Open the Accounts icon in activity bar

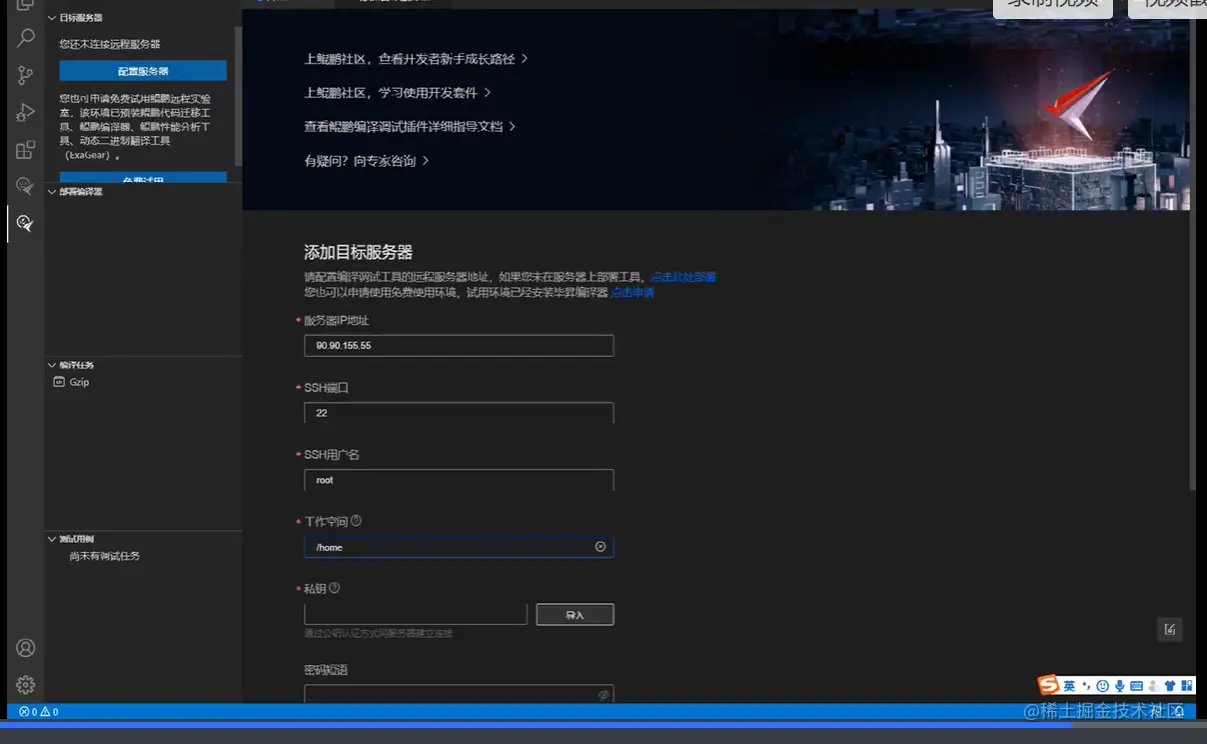(x=26, y=648)
